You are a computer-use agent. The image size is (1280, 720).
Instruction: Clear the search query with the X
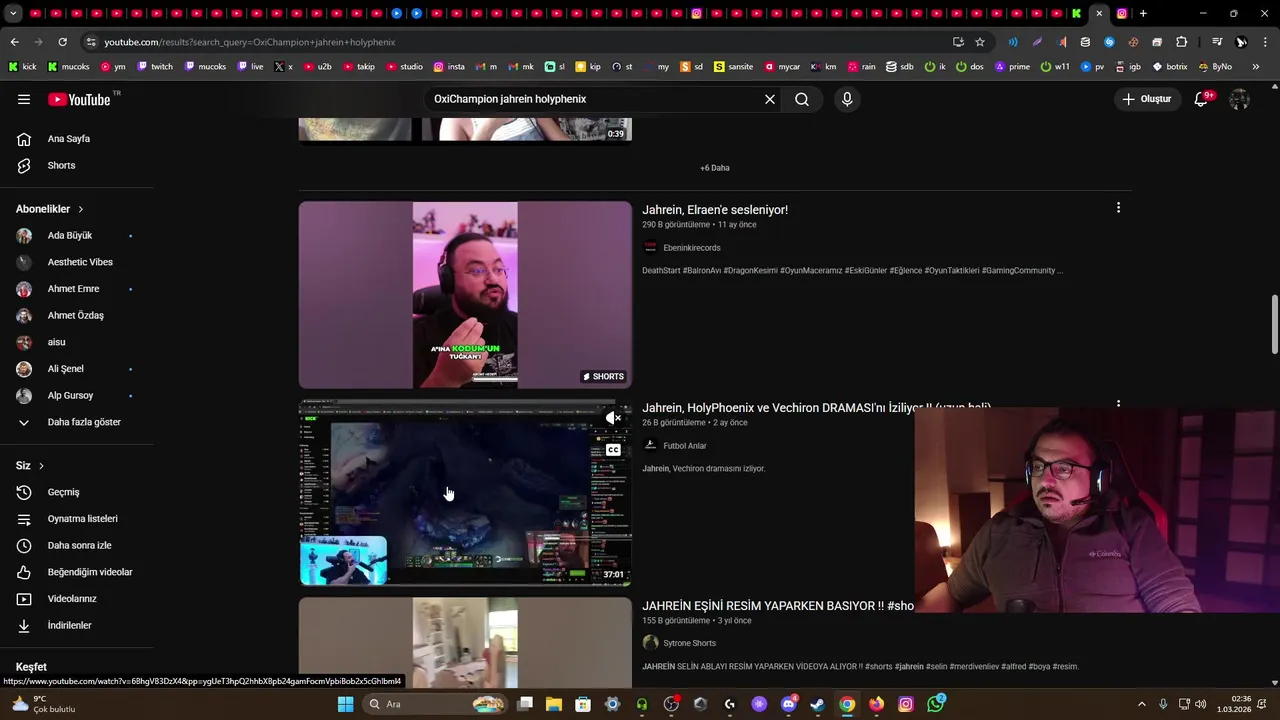770,99
